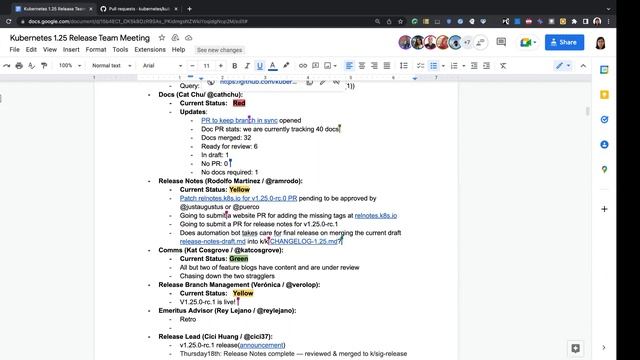Toggle italic formatting
640x360 pixels.
pos(247,66)
